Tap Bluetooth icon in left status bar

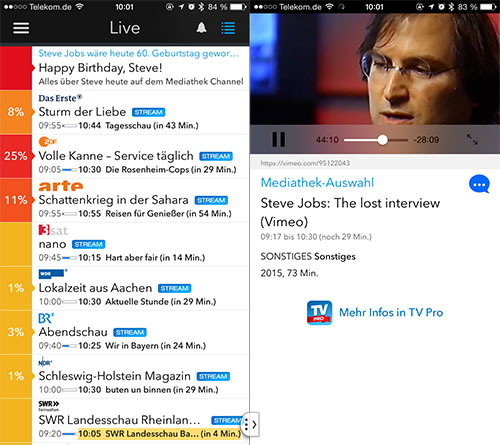[x=201, y=6]
